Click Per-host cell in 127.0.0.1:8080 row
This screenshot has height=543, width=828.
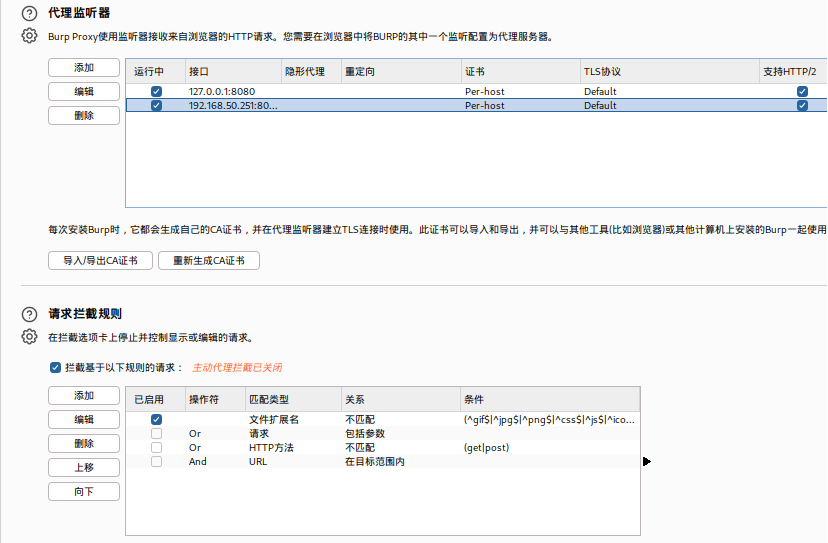click(x=521, y=91)
